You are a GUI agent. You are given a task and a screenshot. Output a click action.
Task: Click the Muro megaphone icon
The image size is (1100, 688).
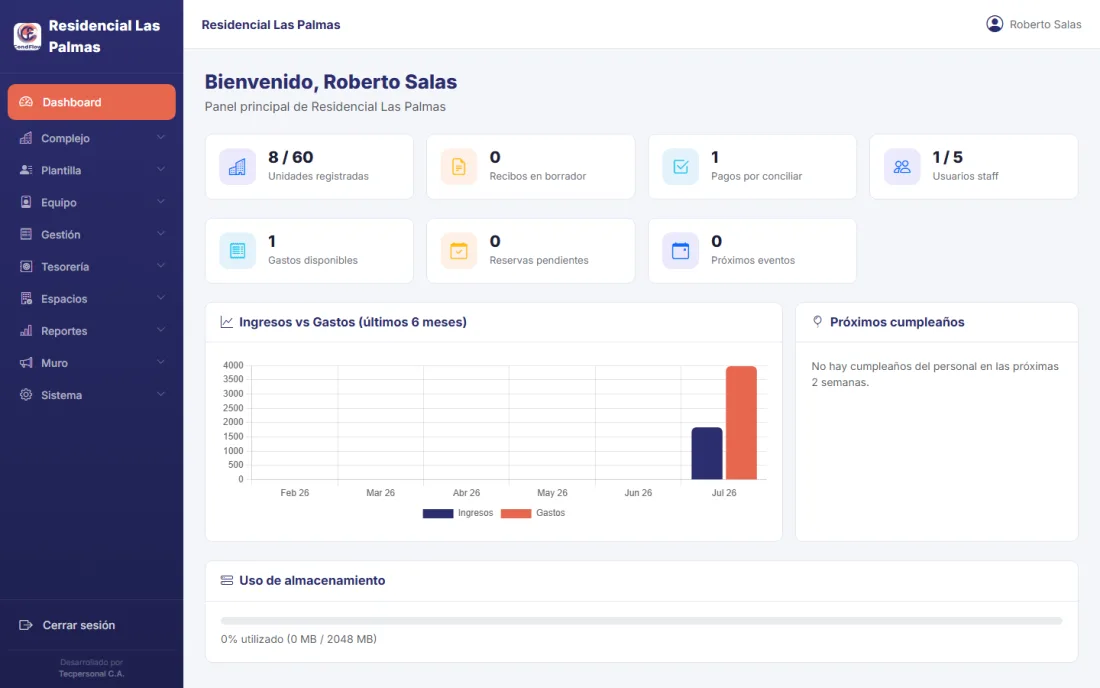coord(26,363)
